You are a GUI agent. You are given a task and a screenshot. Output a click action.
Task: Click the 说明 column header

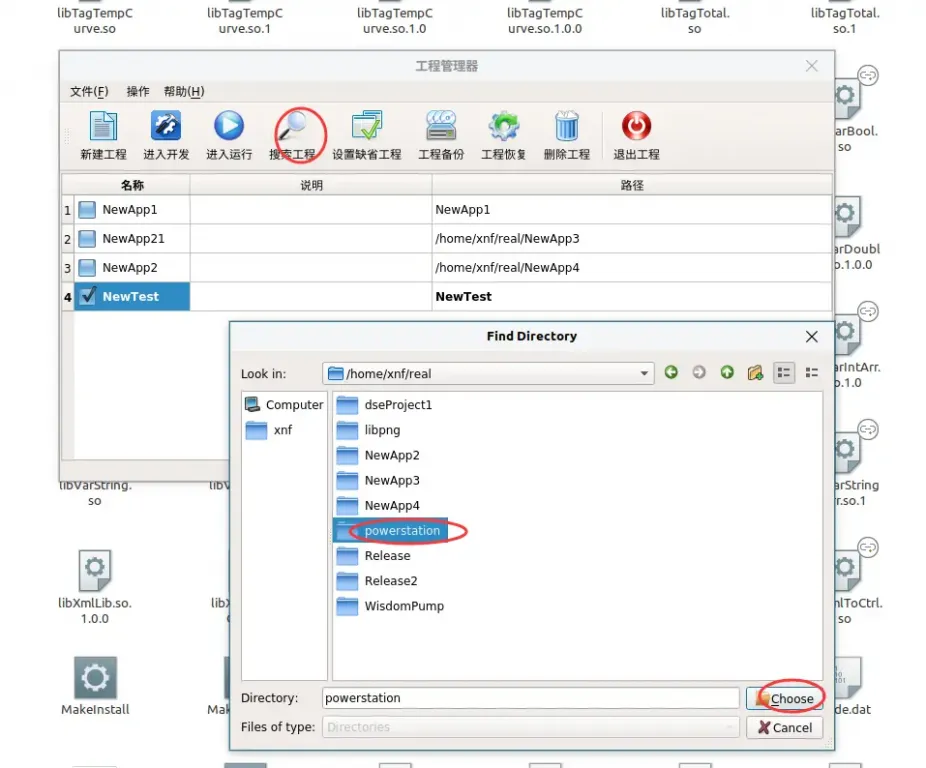click(x=311, y=185)
